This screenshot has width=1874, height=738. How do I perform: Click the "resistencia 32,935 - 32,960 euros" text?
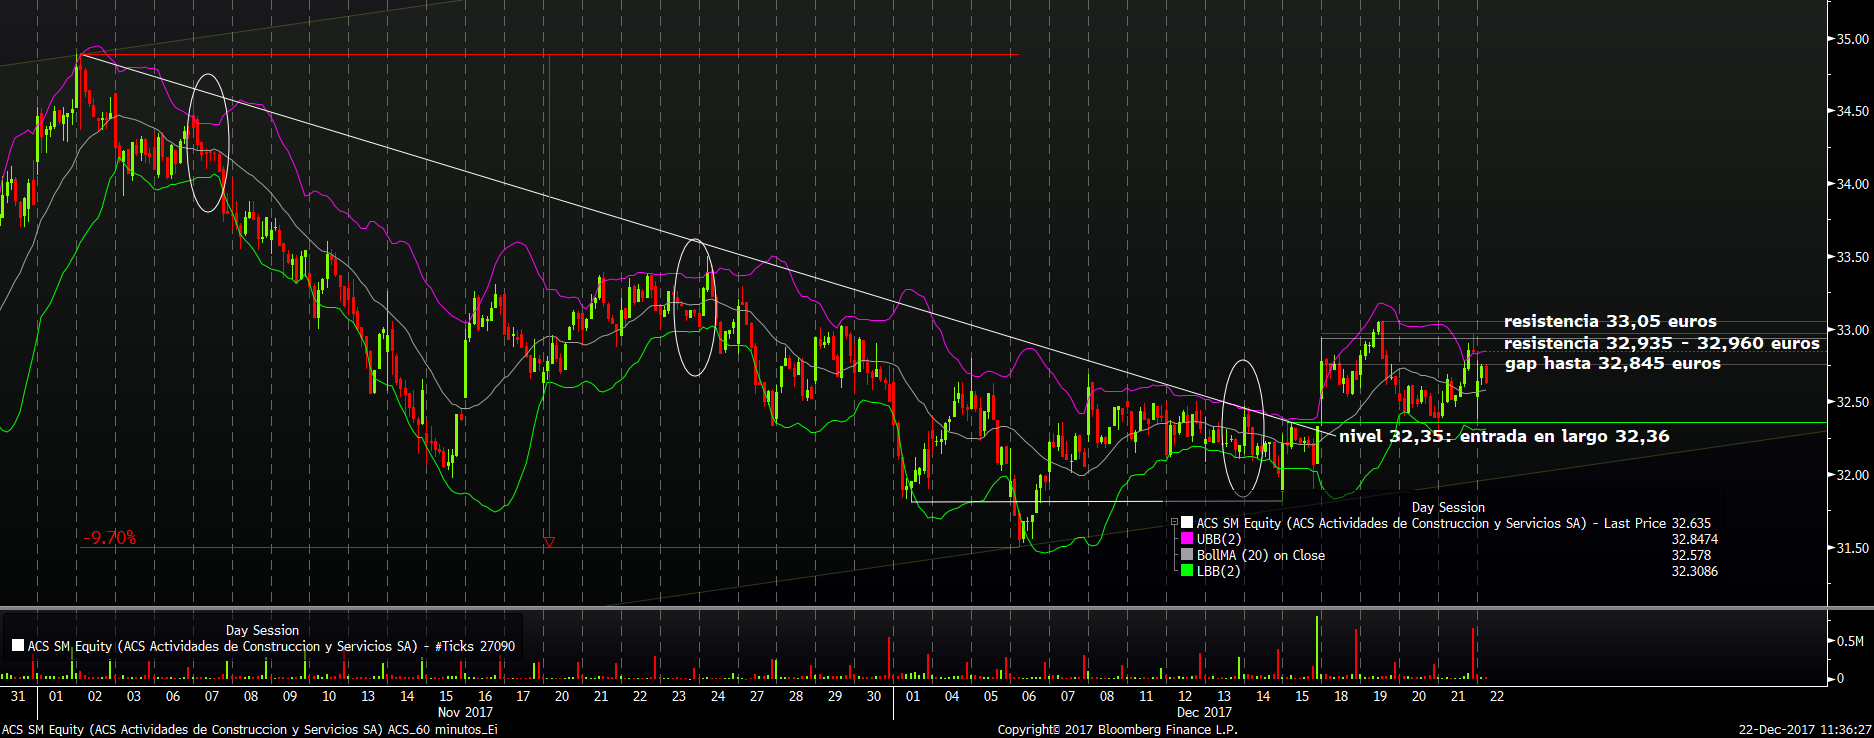[1661, 343]
